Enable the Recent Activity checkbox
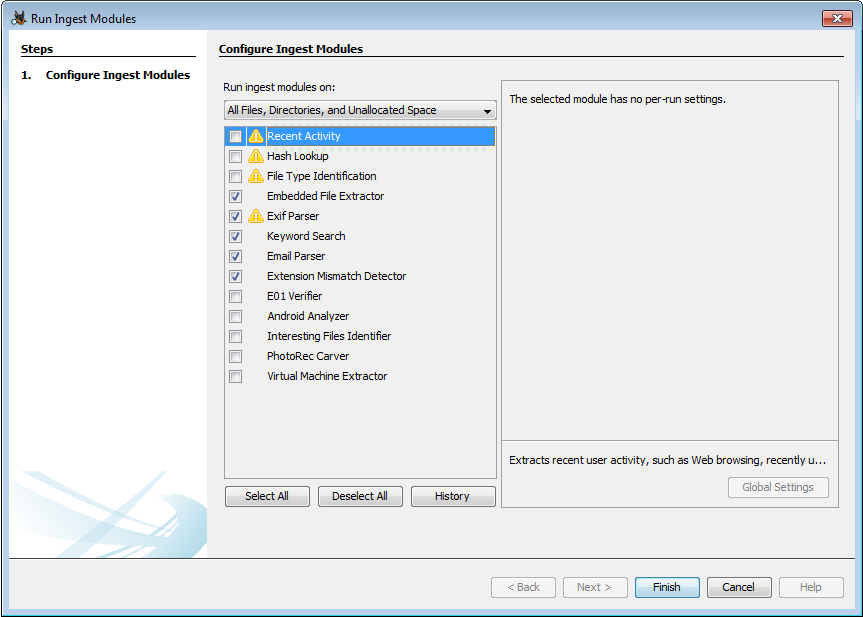This screenshot has width=863, height=617. (x=235, y=136)
